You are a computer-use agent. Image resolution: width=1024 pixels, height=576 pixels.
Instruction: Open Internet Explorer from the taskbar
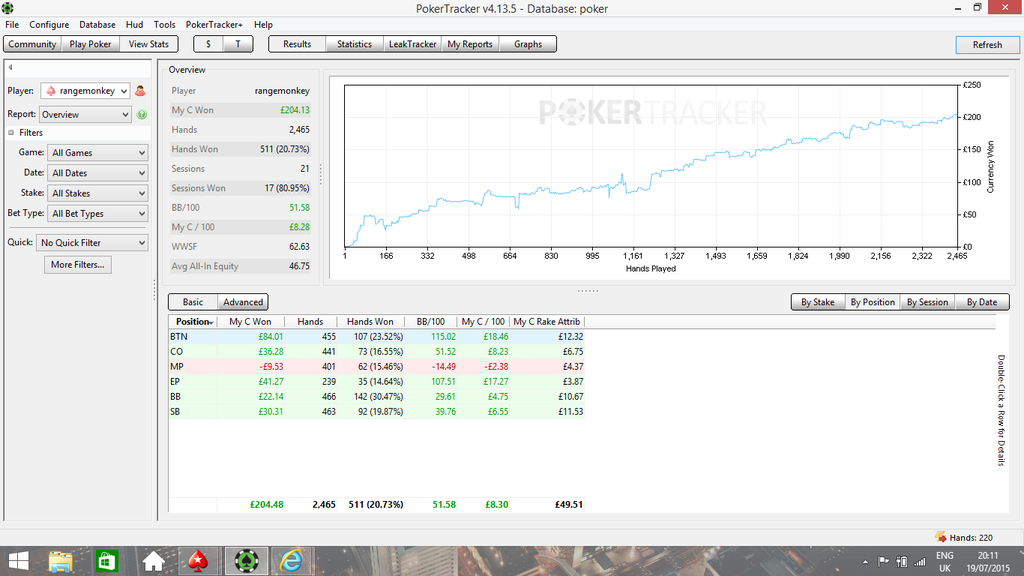291,561
